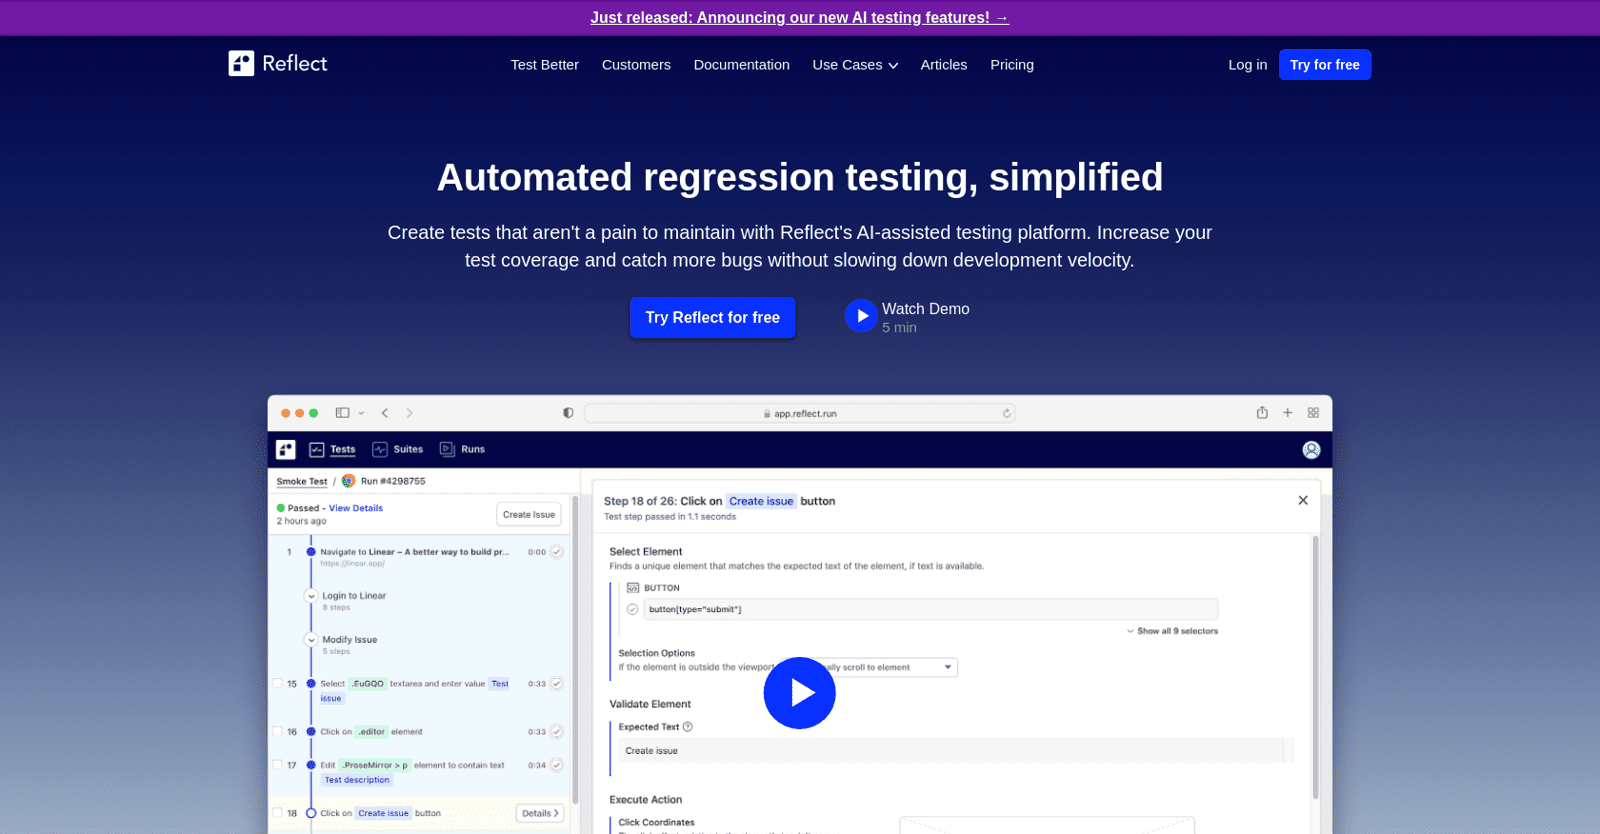Expand the Login to Linear step group
Screen dimensions: 1600x834
tap(312, 596)
